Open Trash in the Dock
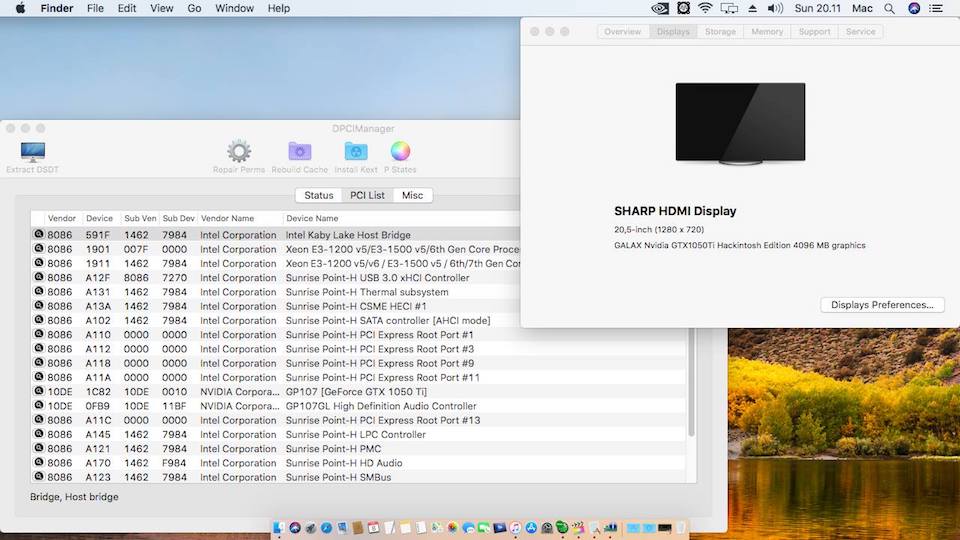Image resolution: width=960 pixels, height=540 pixels. (680, 527)
